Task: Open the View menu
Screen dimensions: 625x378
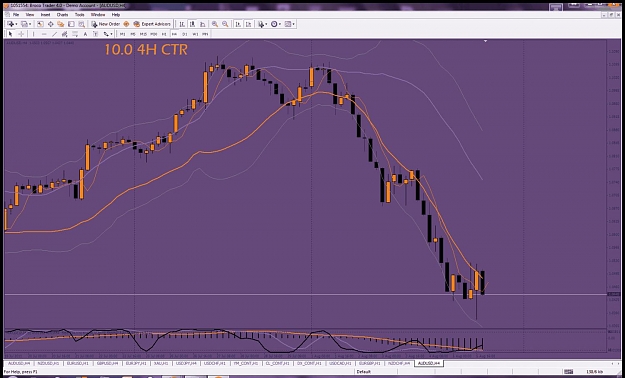Action: pyautogui.click(x=30, y=14)
